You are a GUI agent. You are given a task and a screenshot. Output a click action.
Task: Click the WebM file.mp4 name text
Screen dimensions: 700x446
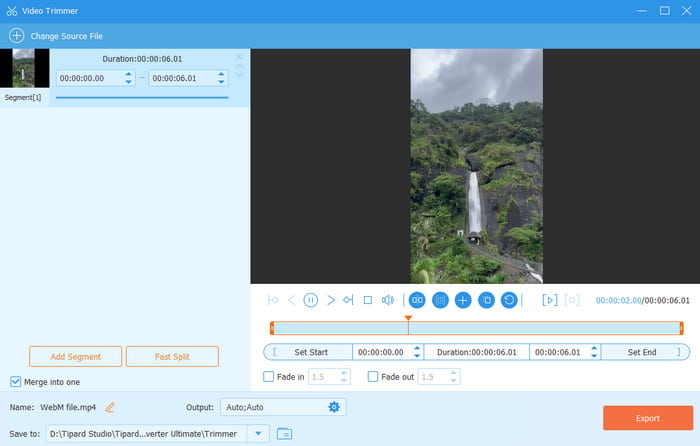(x=68, y=407)
